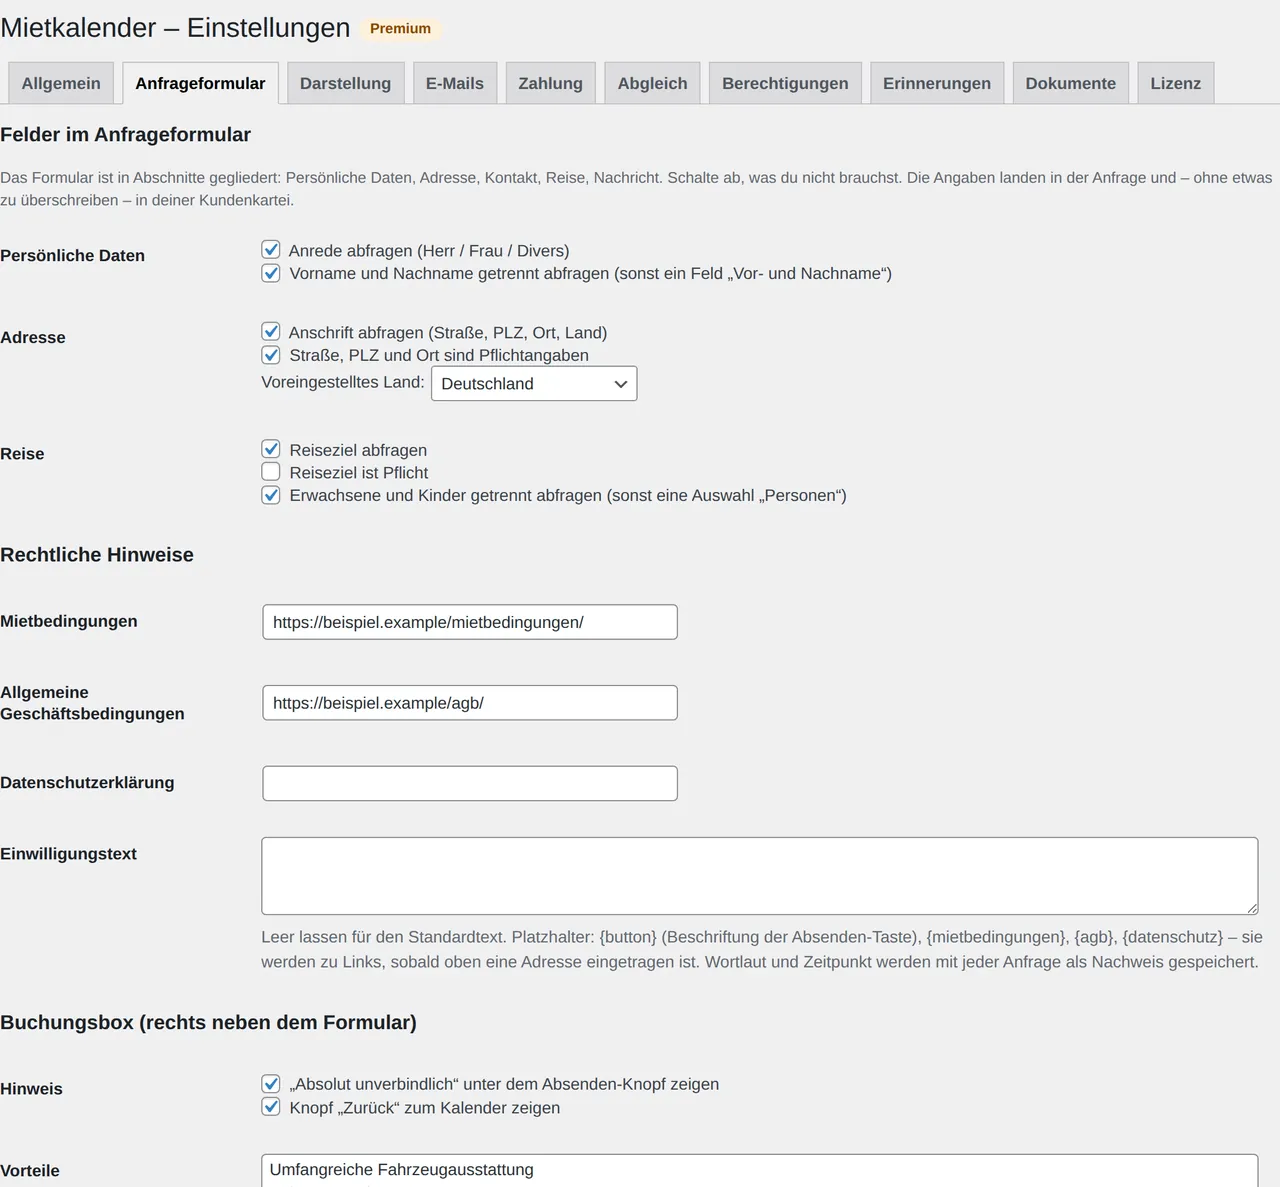Toggle 'Anschrift abfragen' checkbox
Screen dimensions: 1280x1187
(x=271, y=332)
